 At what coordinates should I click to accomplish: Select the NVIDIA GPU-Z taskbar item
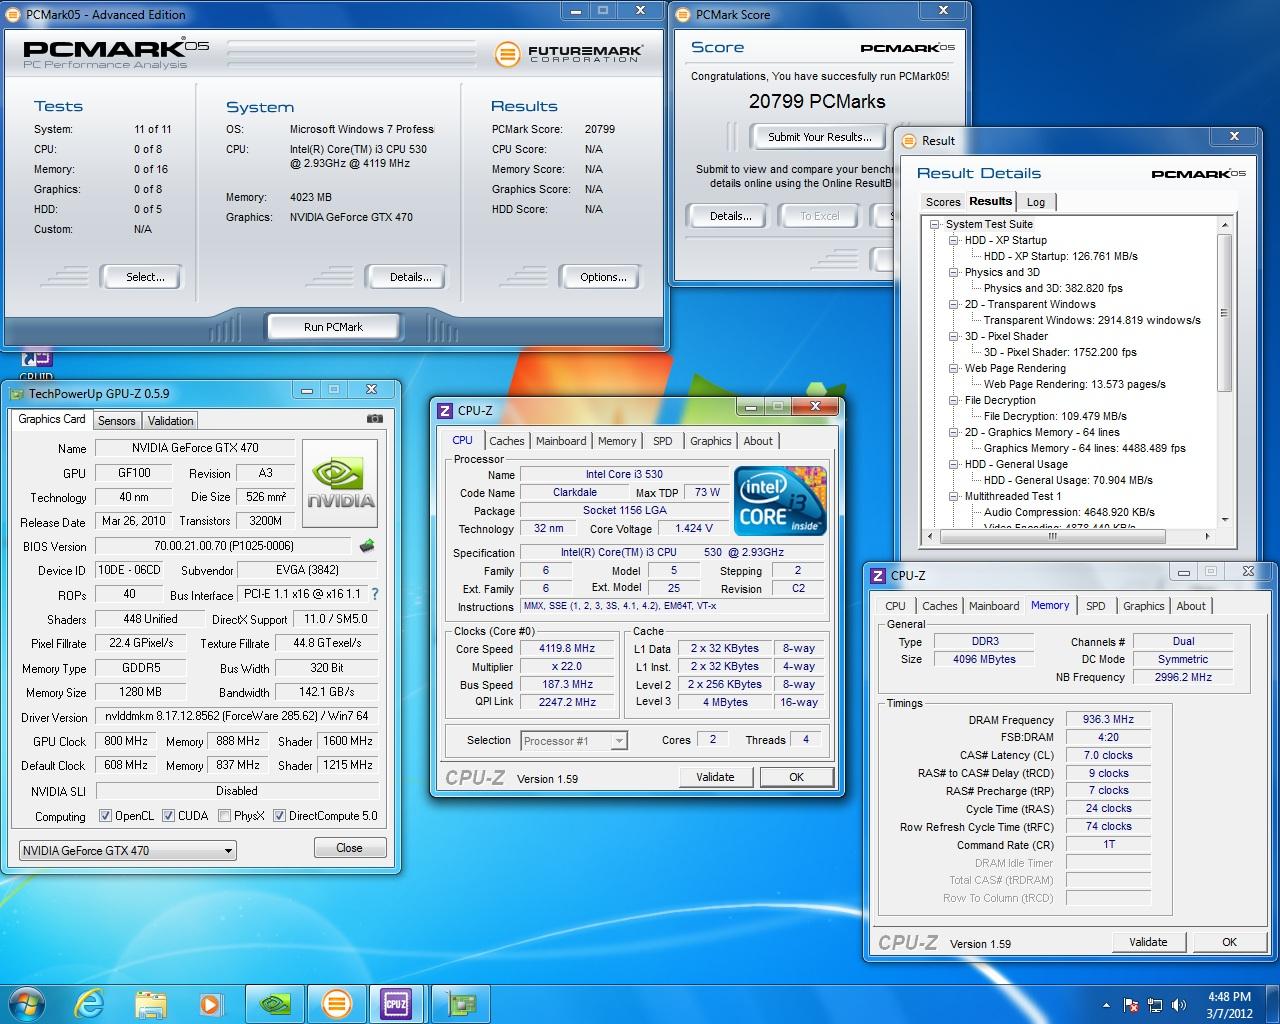276,1003
